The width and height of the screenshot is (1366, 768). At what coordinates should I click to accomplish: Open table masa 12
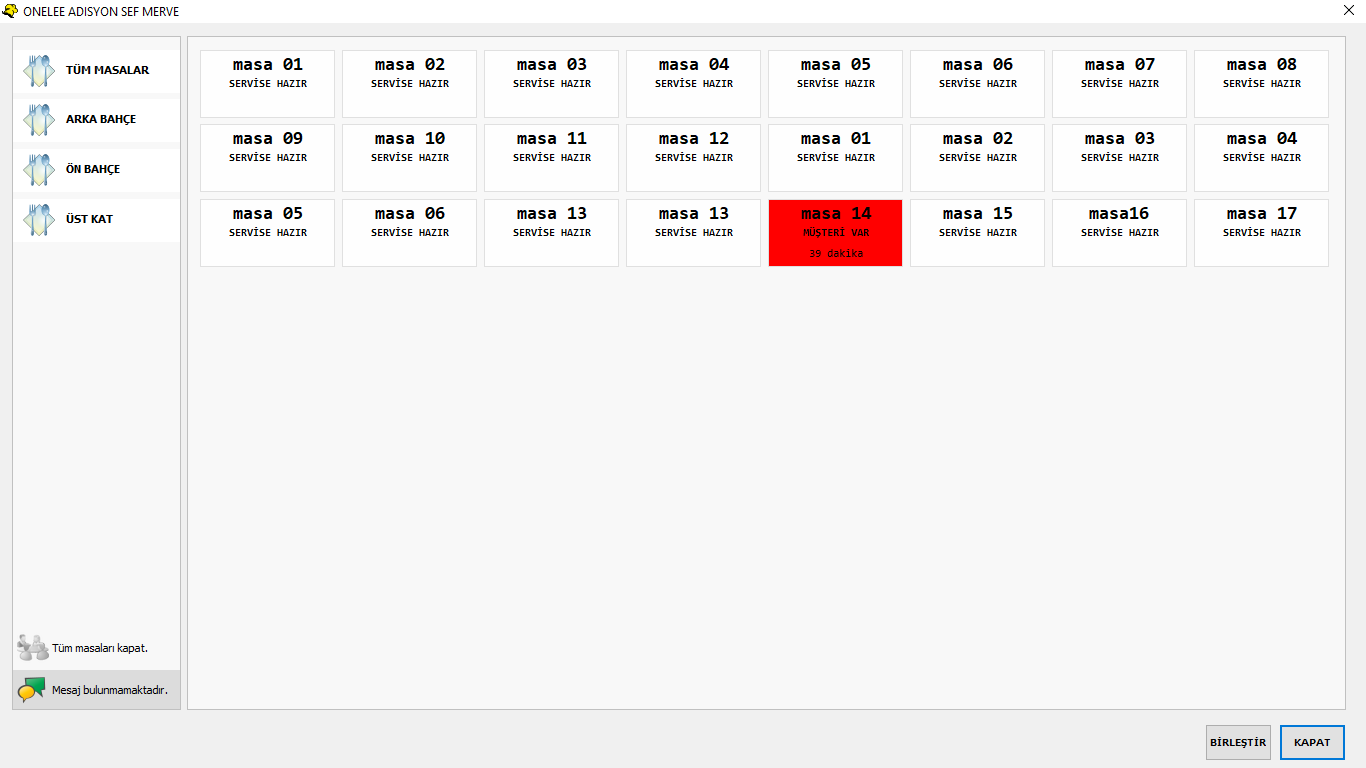693,158
